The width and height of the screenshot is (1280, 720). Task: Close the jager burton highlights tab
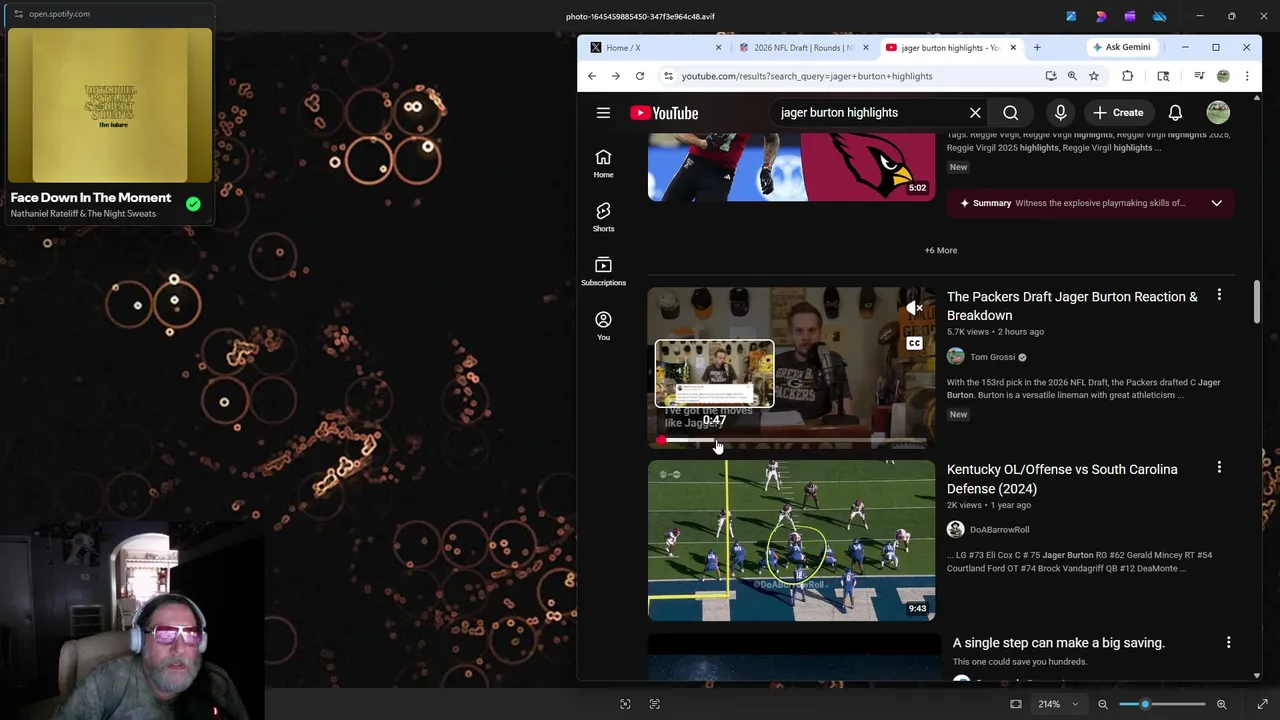1013,47
